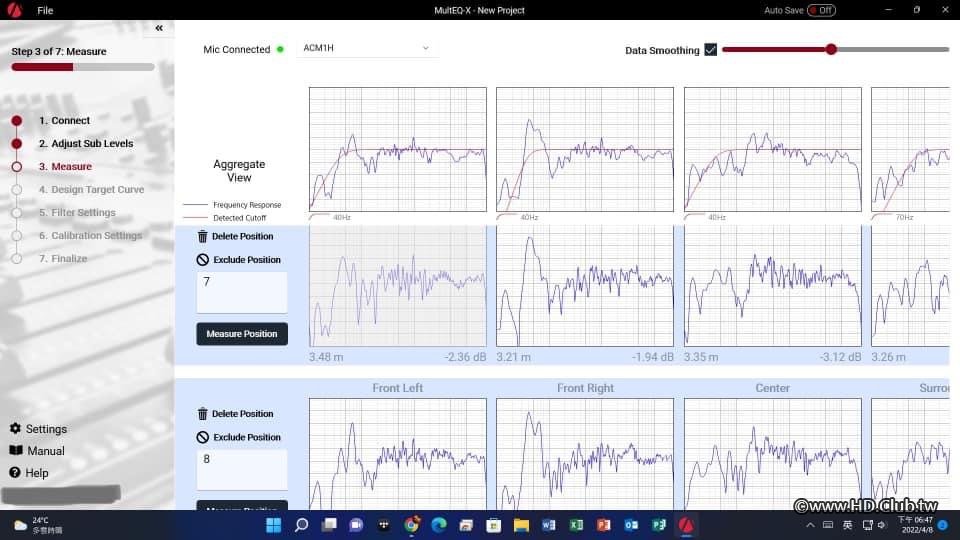Launch Project from taskbar
The height and width of the screenshot is (540, 960).
coord(659,525)
